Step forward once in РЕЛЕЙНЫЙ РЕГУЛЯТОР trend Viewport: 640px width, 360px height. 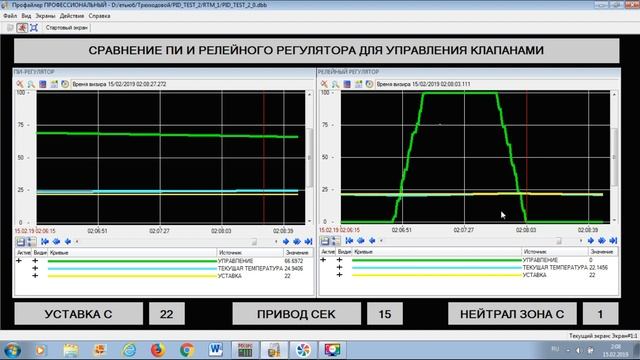pos(590,241)
